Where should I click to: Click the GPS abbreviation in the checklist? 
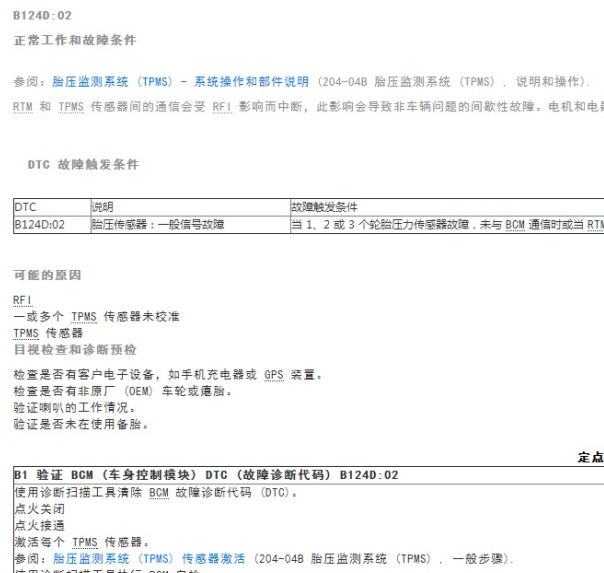(x=274, y=375)
